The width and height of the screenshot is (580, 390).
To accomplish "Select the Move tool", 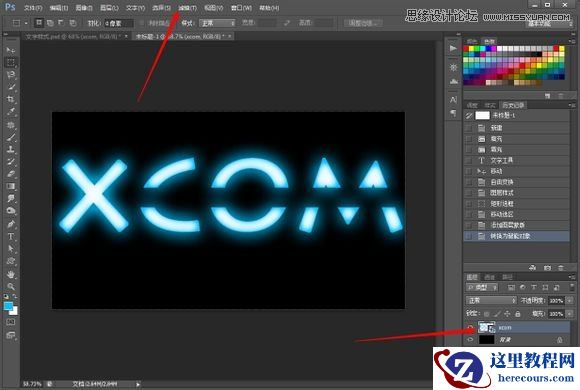I will pos(11,50).
